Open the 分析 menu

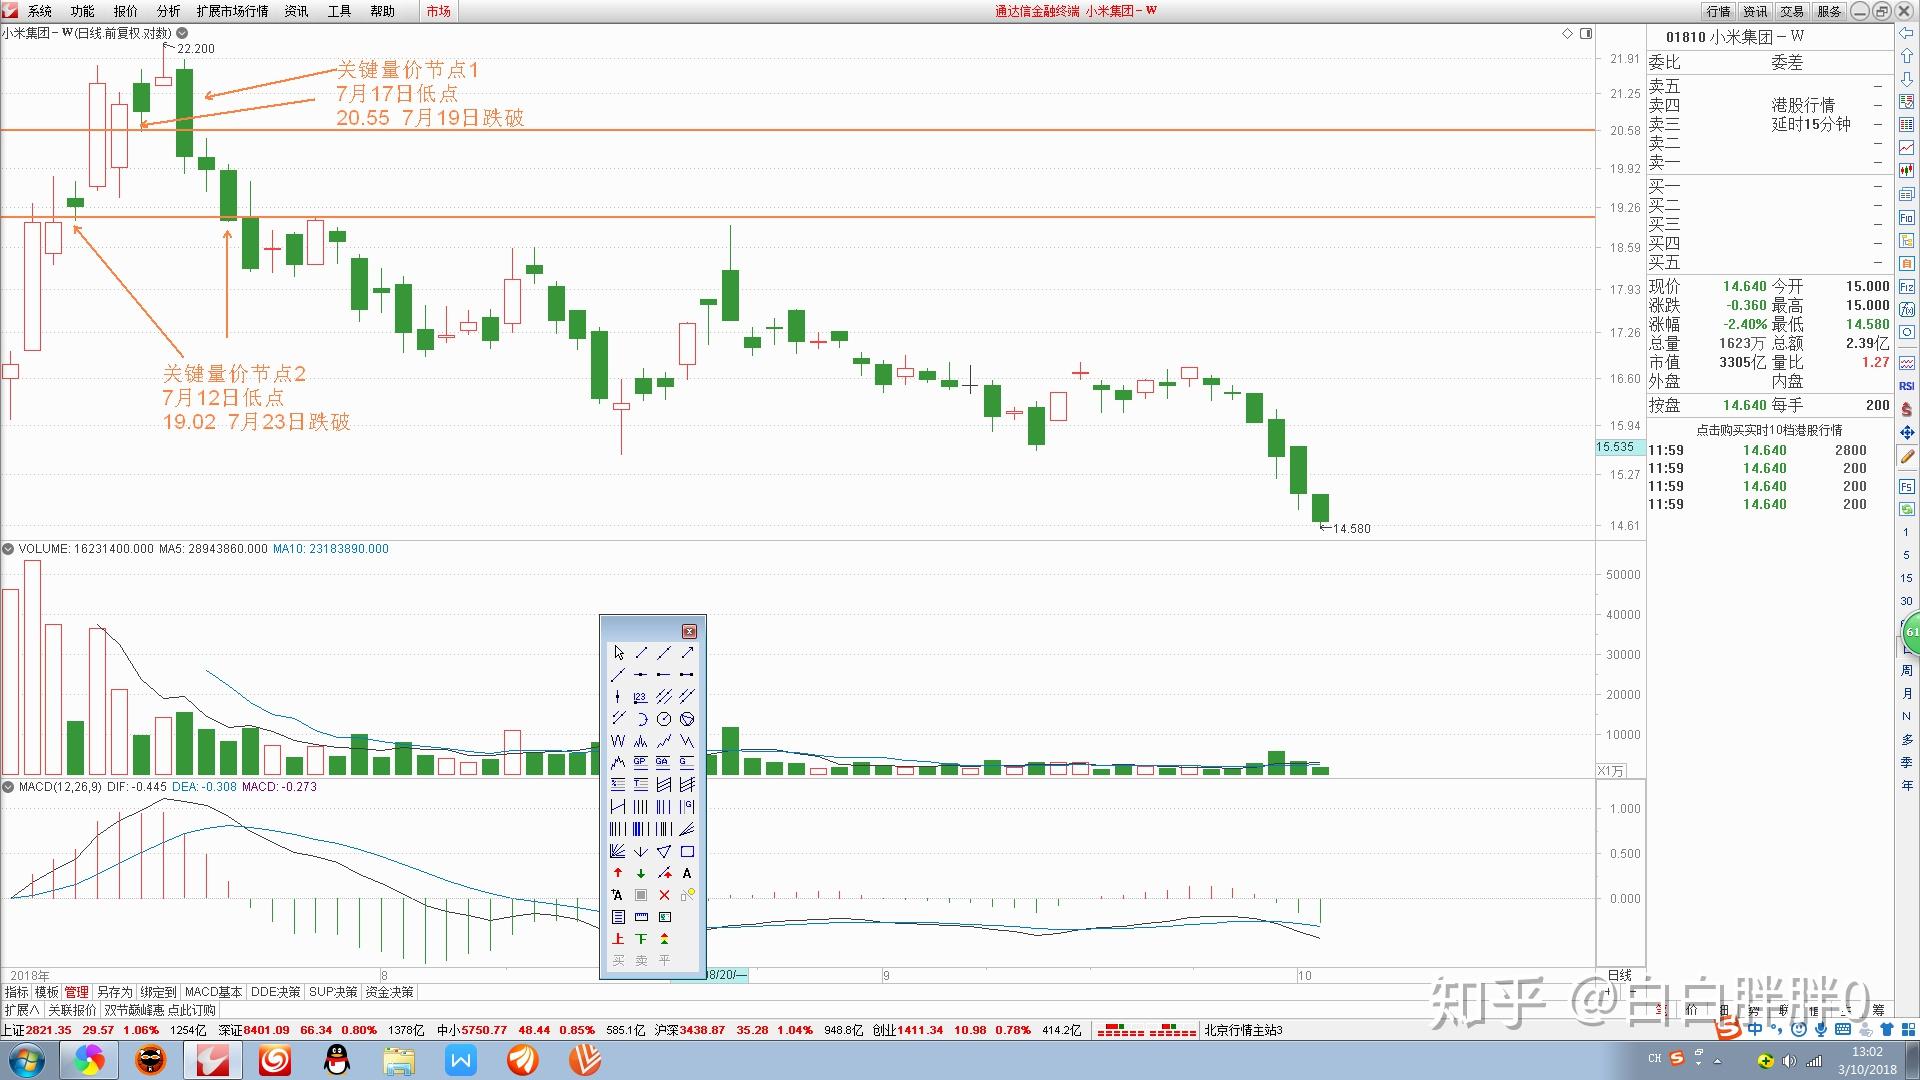point(168,11)
